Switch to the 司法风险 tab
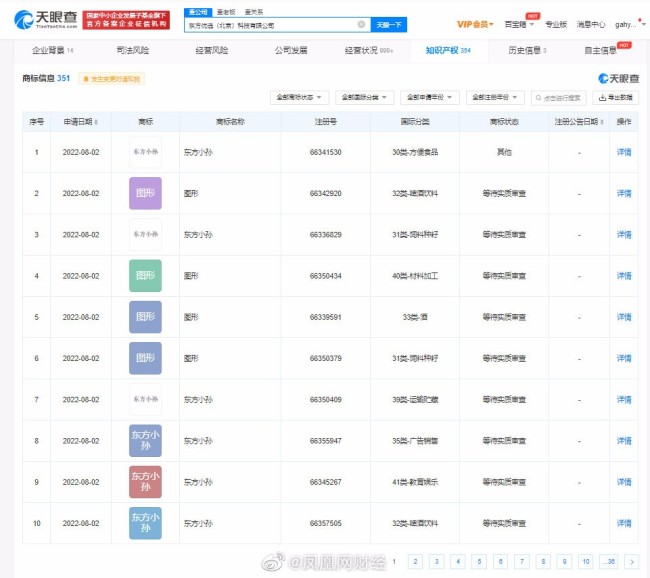Image resolution: width=650 pixels, height=578 pixels. tap(133, 51)
